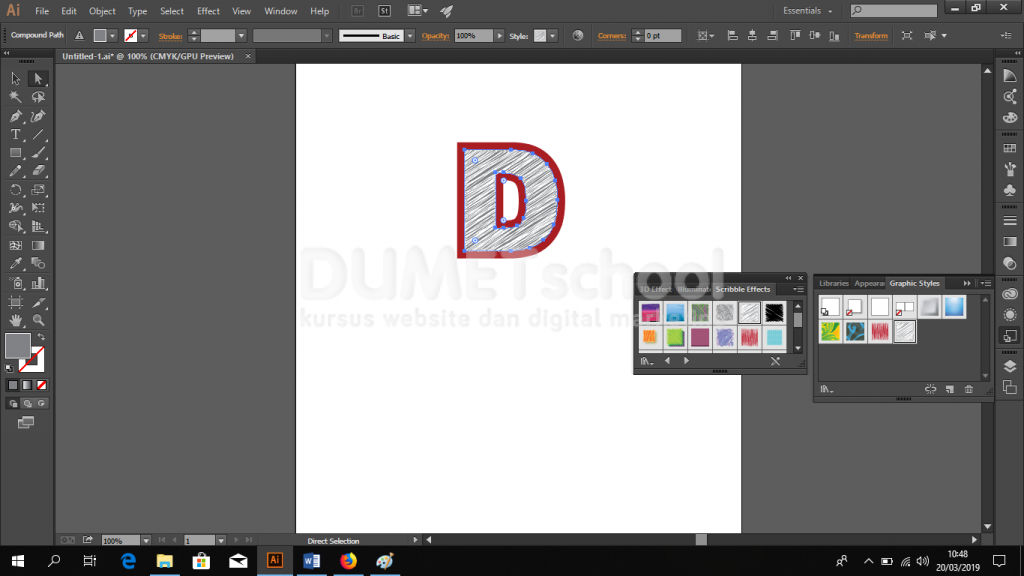This screenshot has width=1024, height=576.
Task: Open the Object menu
Action: point(102,11)
